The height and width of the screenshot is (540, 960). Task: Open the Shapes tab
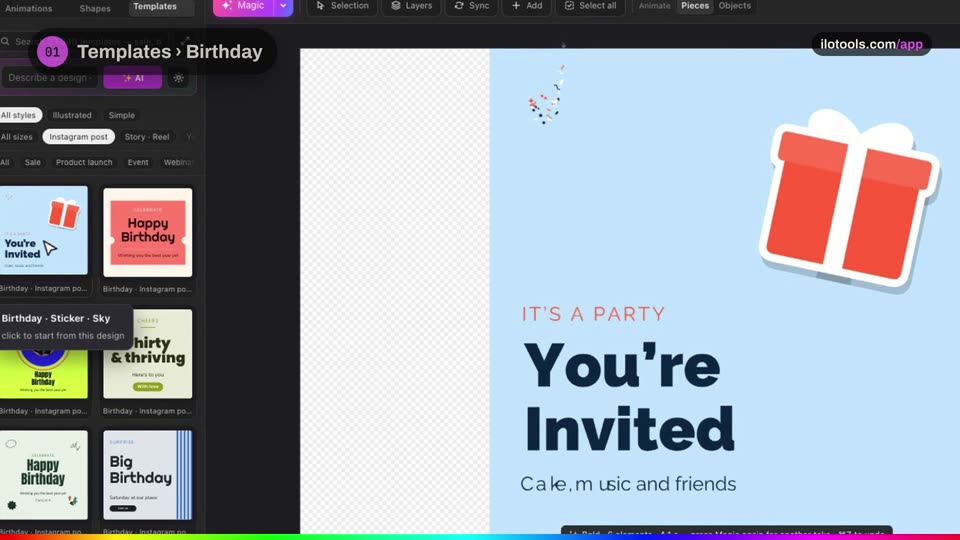click(x=95, y=9)
